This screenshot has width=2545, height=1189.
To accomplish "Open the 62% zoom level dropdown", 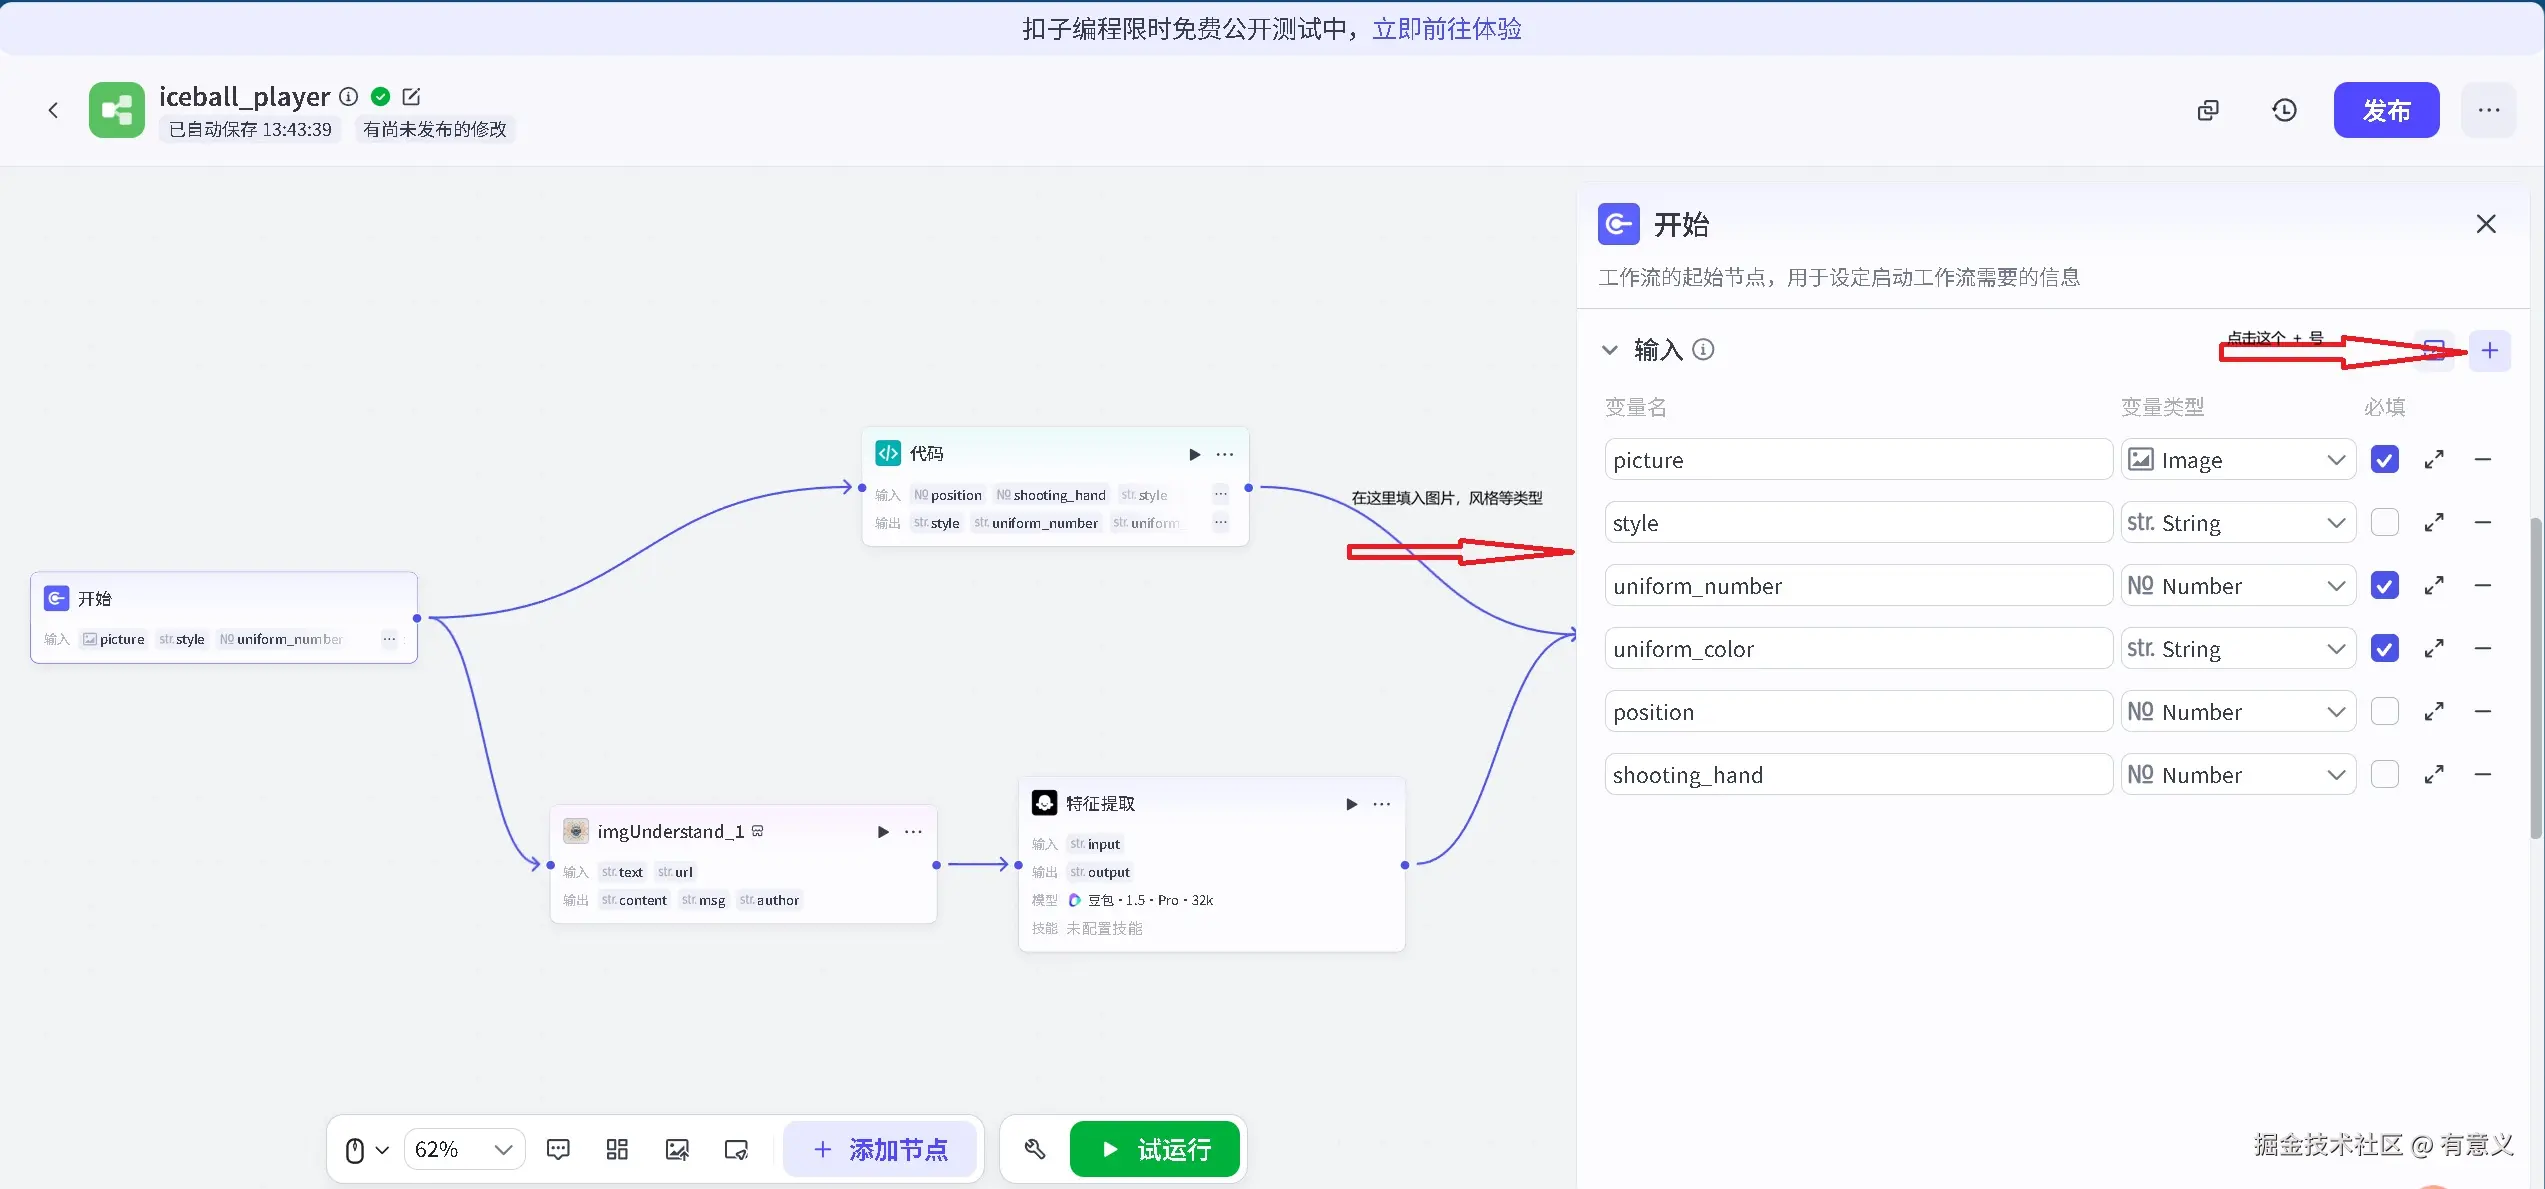I will (x=463, y=1148).
